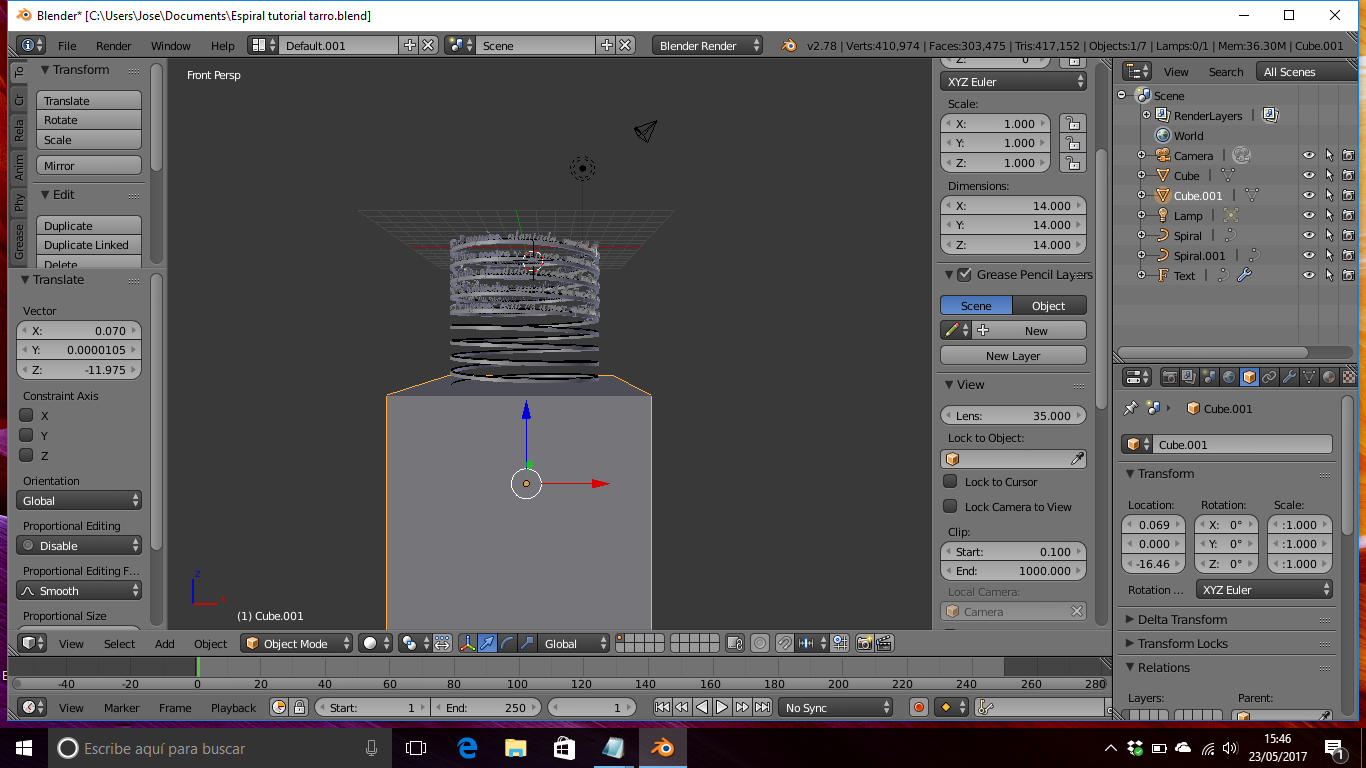
Task: Open the No Sync playback dropdown
Action: click(836, 707)
